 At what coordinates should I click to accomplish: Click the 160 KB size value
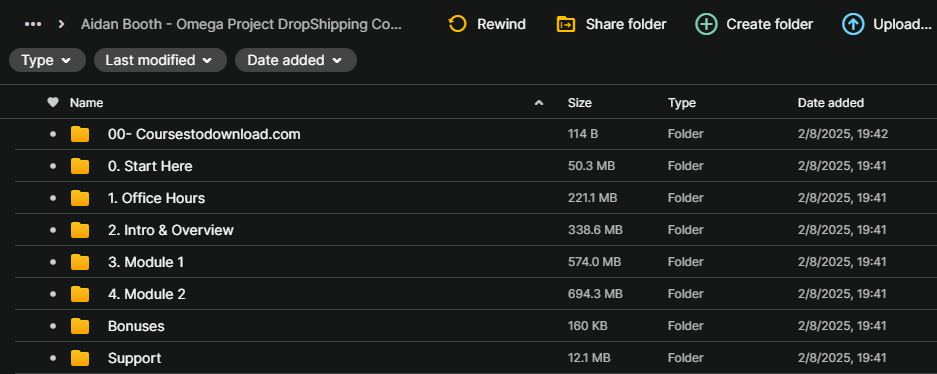587,326
